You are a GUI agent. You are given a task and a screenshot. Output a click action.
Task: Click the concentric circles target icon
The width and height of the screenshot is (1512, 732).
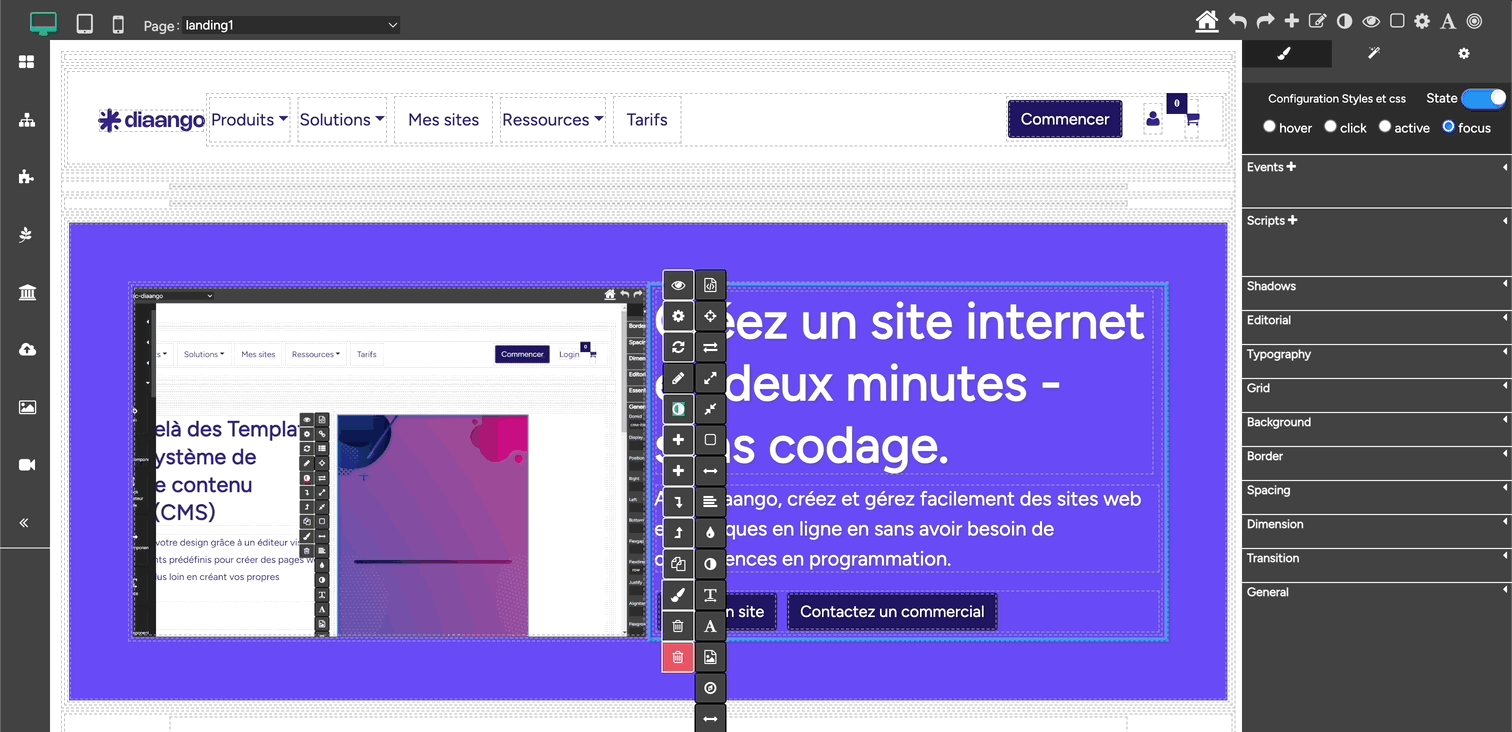pos(1474,21)
